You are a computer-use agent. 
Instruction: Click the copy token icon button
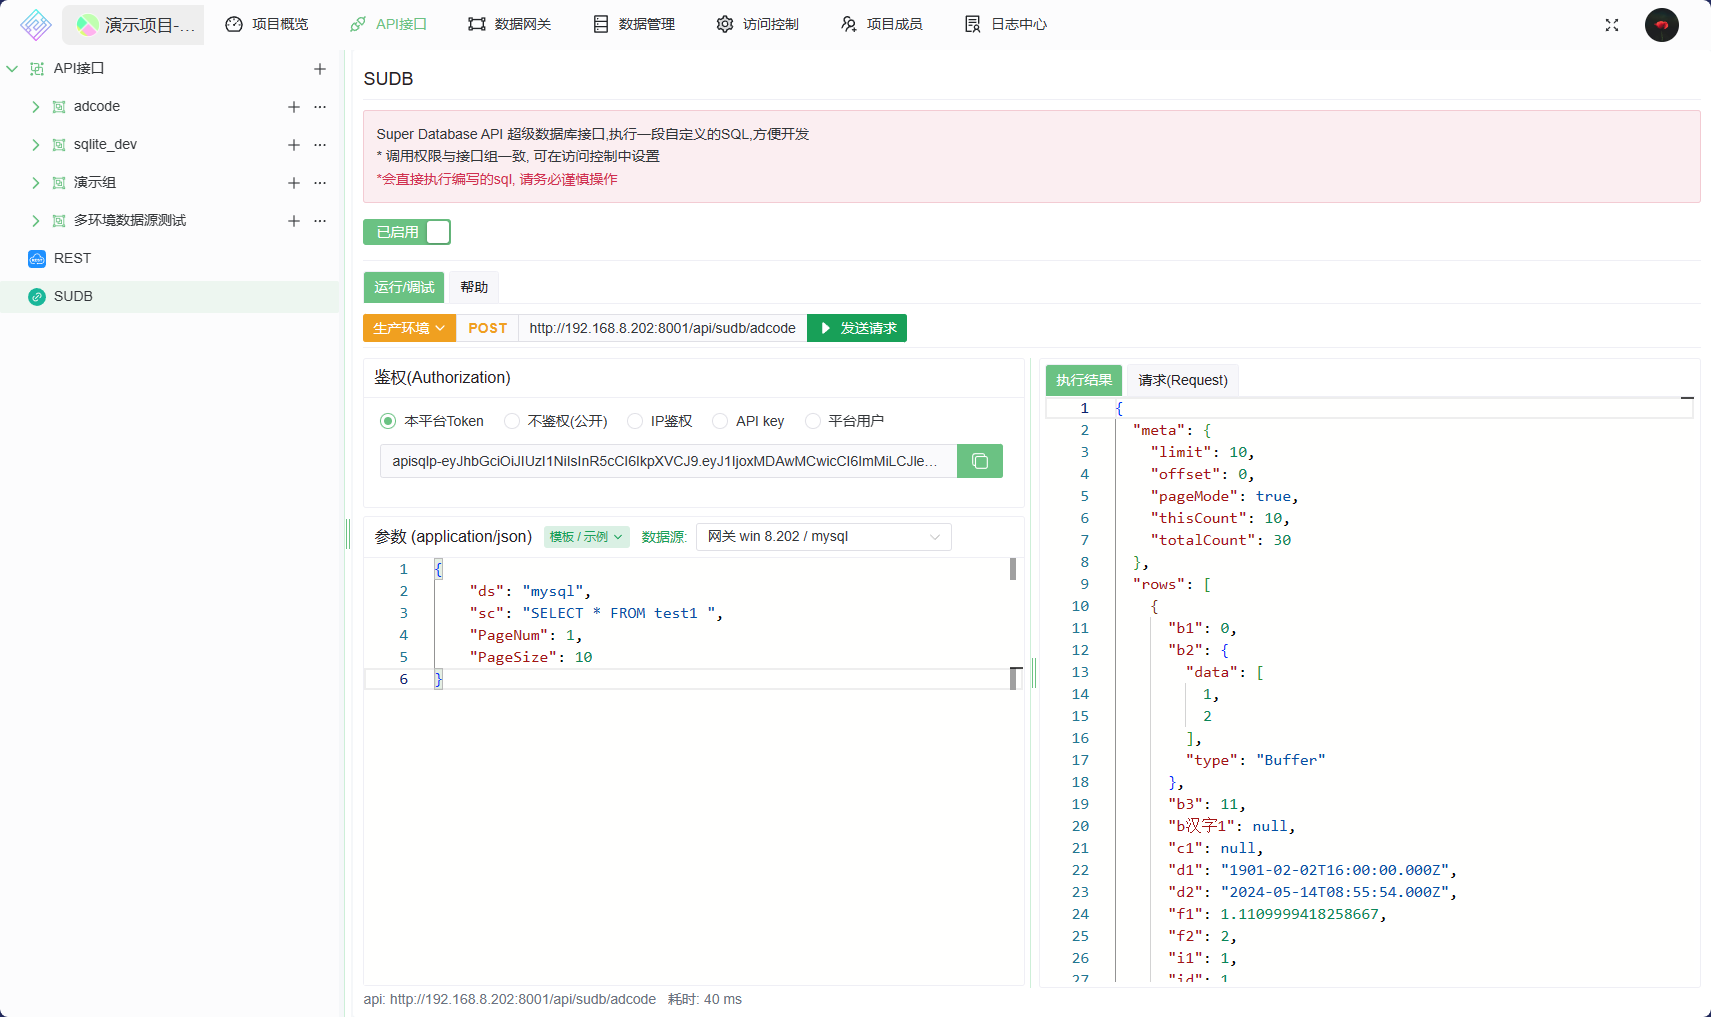tap(979, 461)
